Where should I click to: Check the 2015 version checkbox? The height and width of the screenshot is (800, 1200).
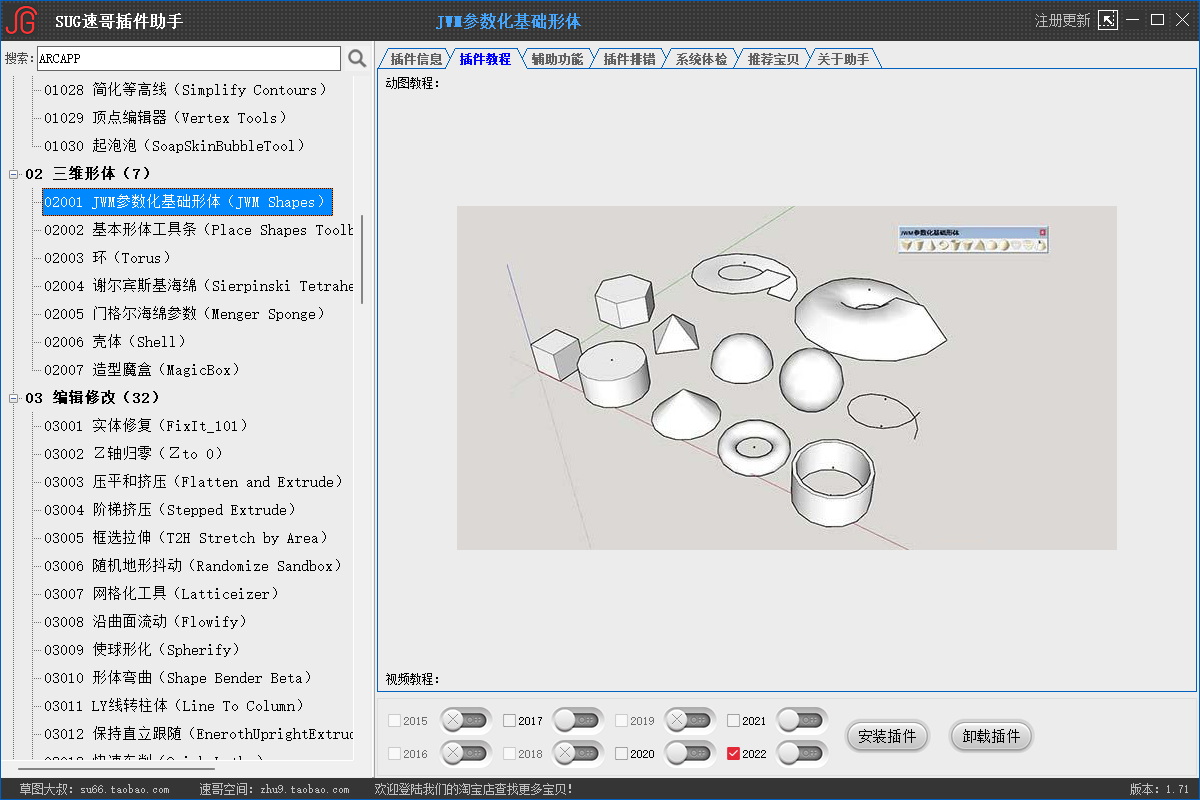394,721
